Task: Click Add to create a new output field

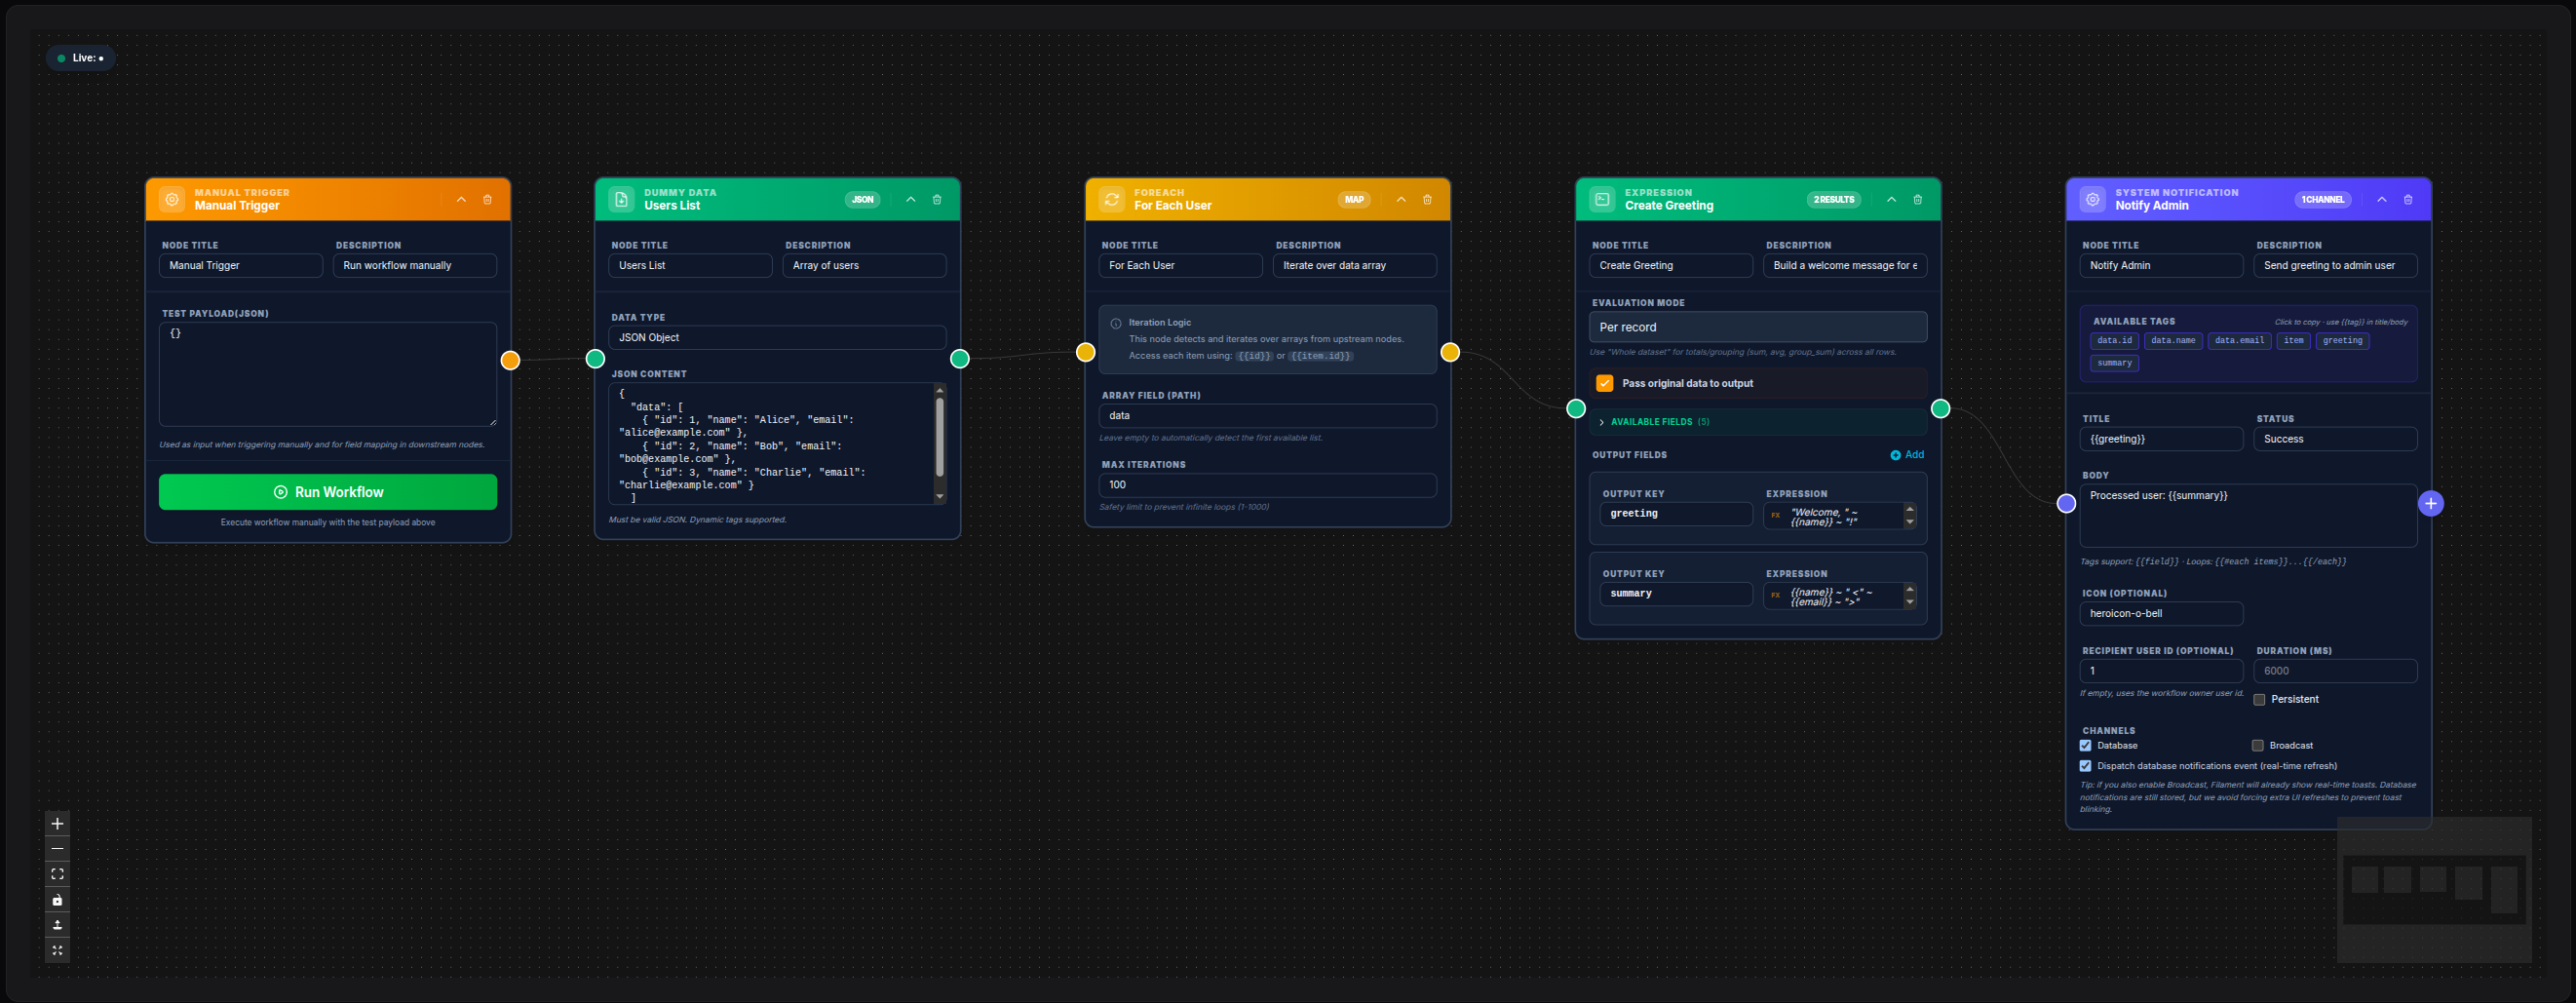Action: (x=1908, y=454)
